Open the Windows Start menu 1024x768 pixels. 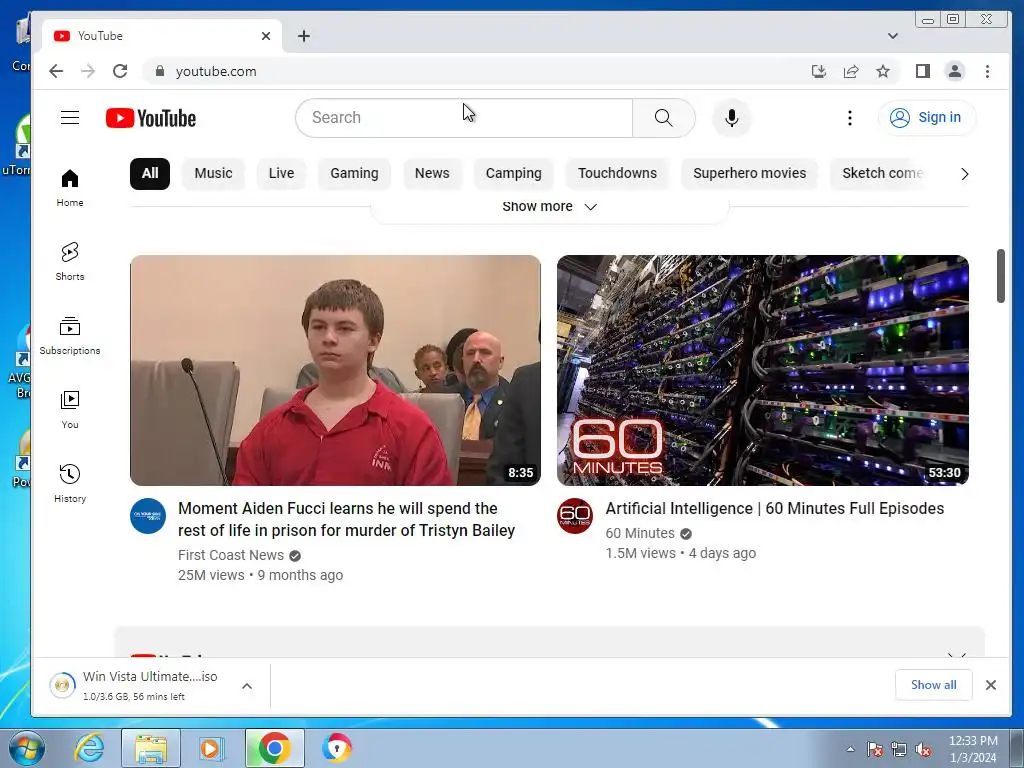point(26,748)
